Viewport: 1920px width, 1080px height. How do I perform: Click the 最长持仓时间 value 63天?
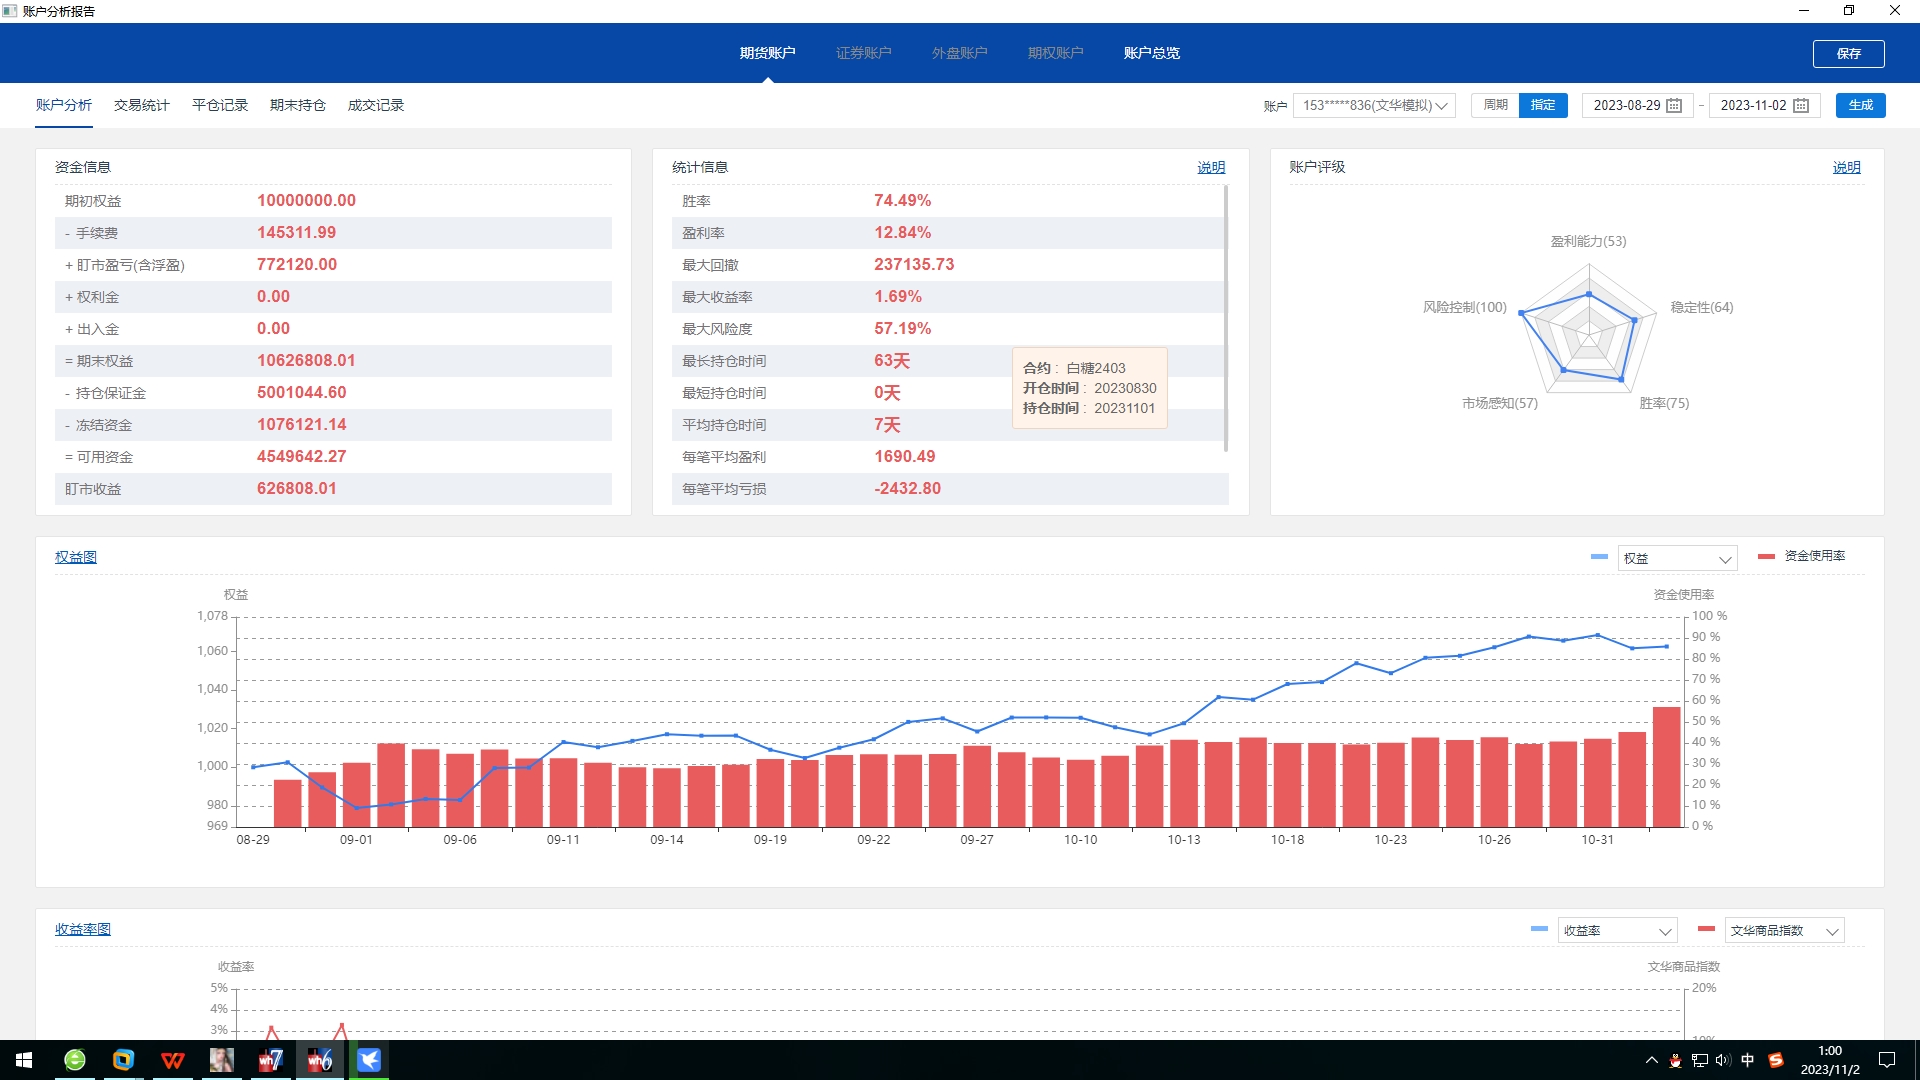tap(892, 360)
